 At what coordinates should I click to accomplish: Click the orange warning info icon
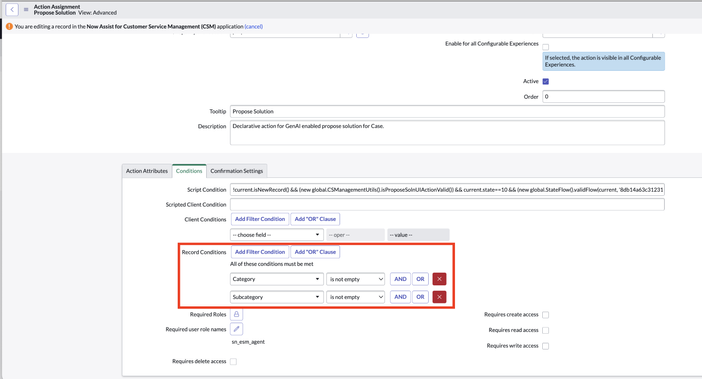pos(9,26)
